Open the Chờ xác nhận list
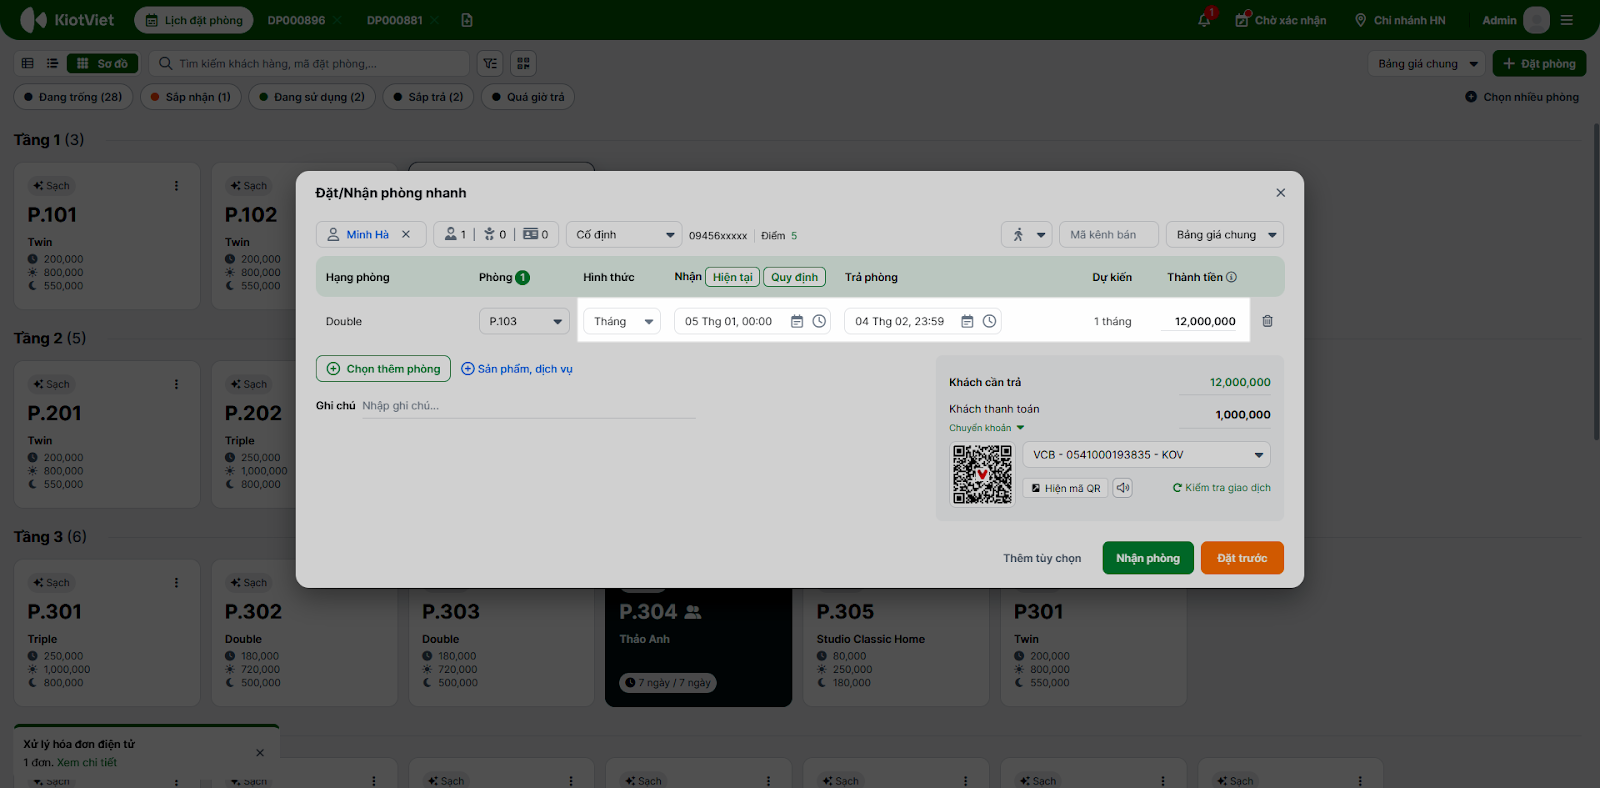The width and height of the screenshot is (1600, 788). click(1281, 20)
